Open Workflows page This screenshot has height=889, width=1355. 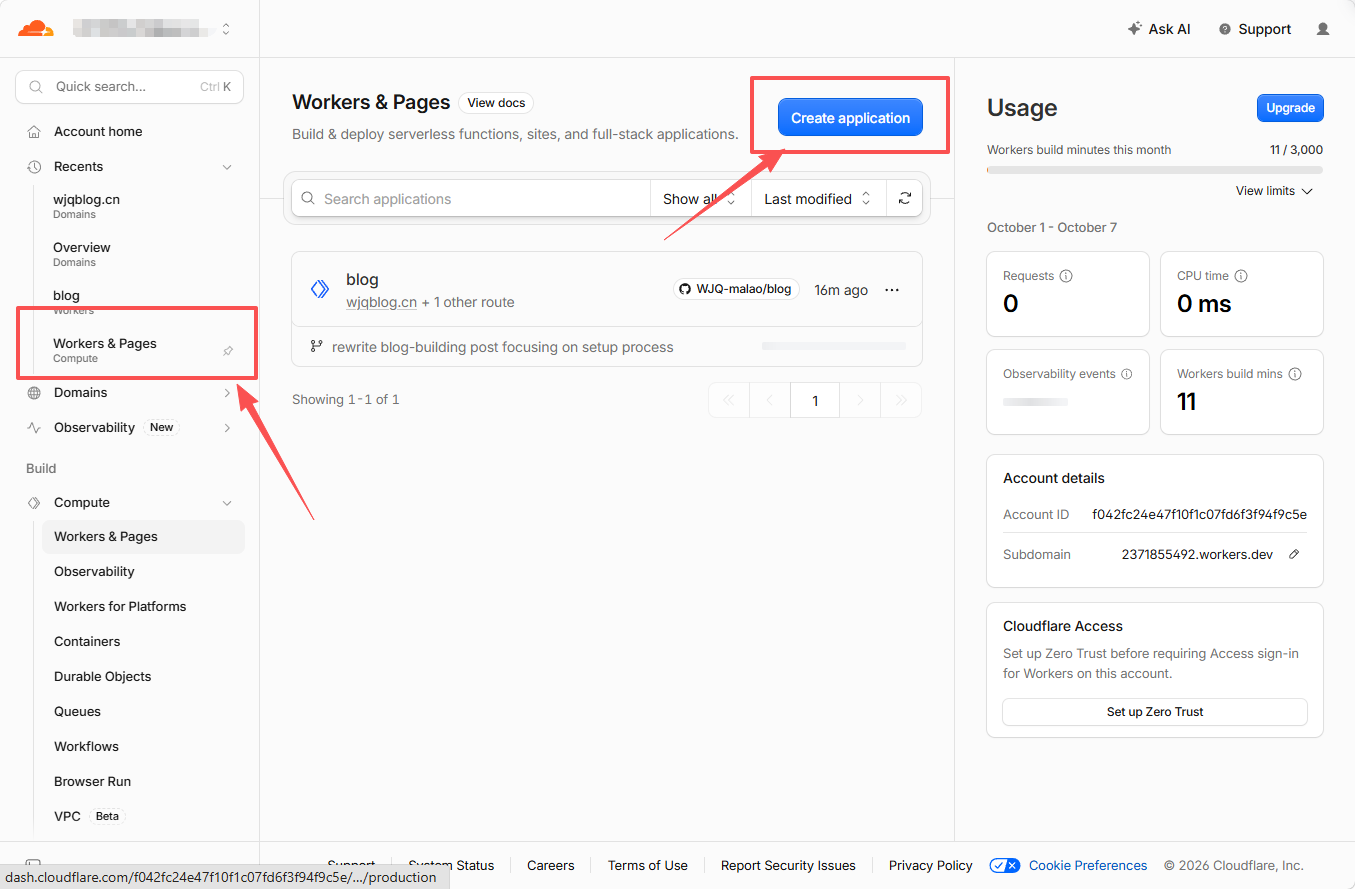[86, 747]
